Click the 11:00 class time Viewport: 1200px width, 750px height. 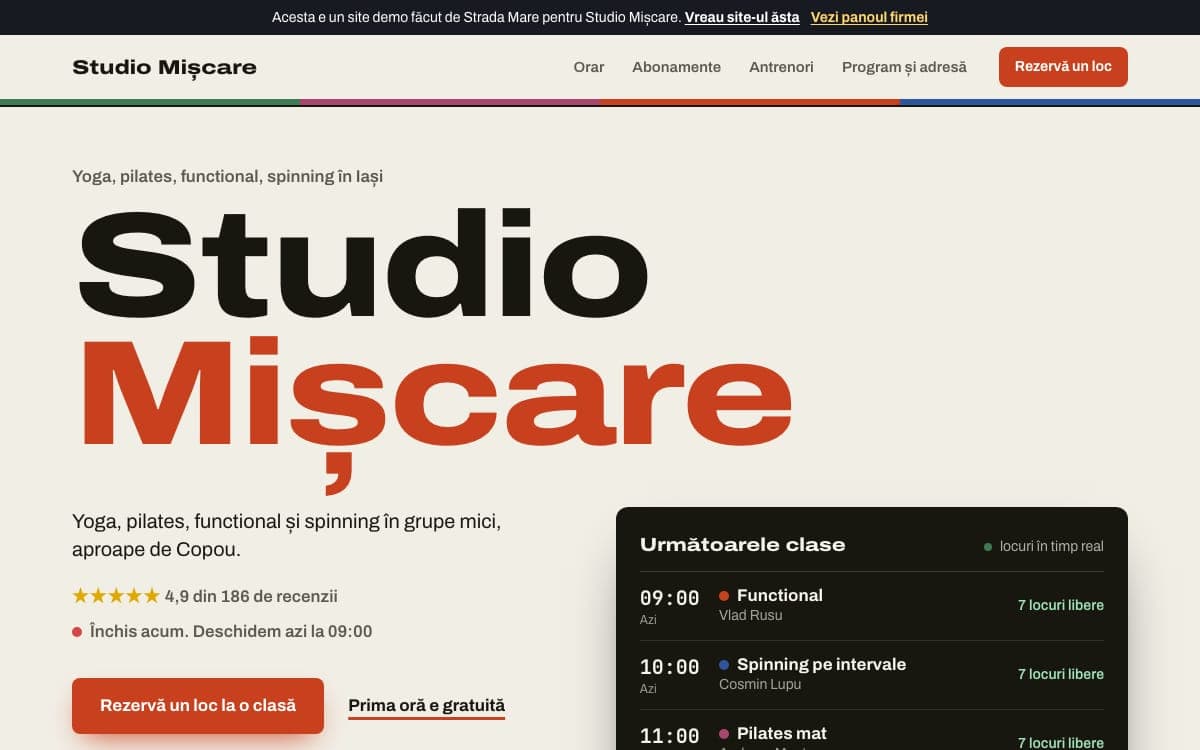(669, 736)
